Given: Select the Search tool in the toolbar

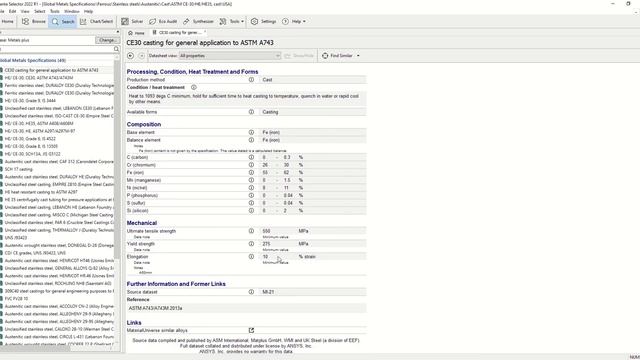Looking at the screenshot, I should point(63,21).
